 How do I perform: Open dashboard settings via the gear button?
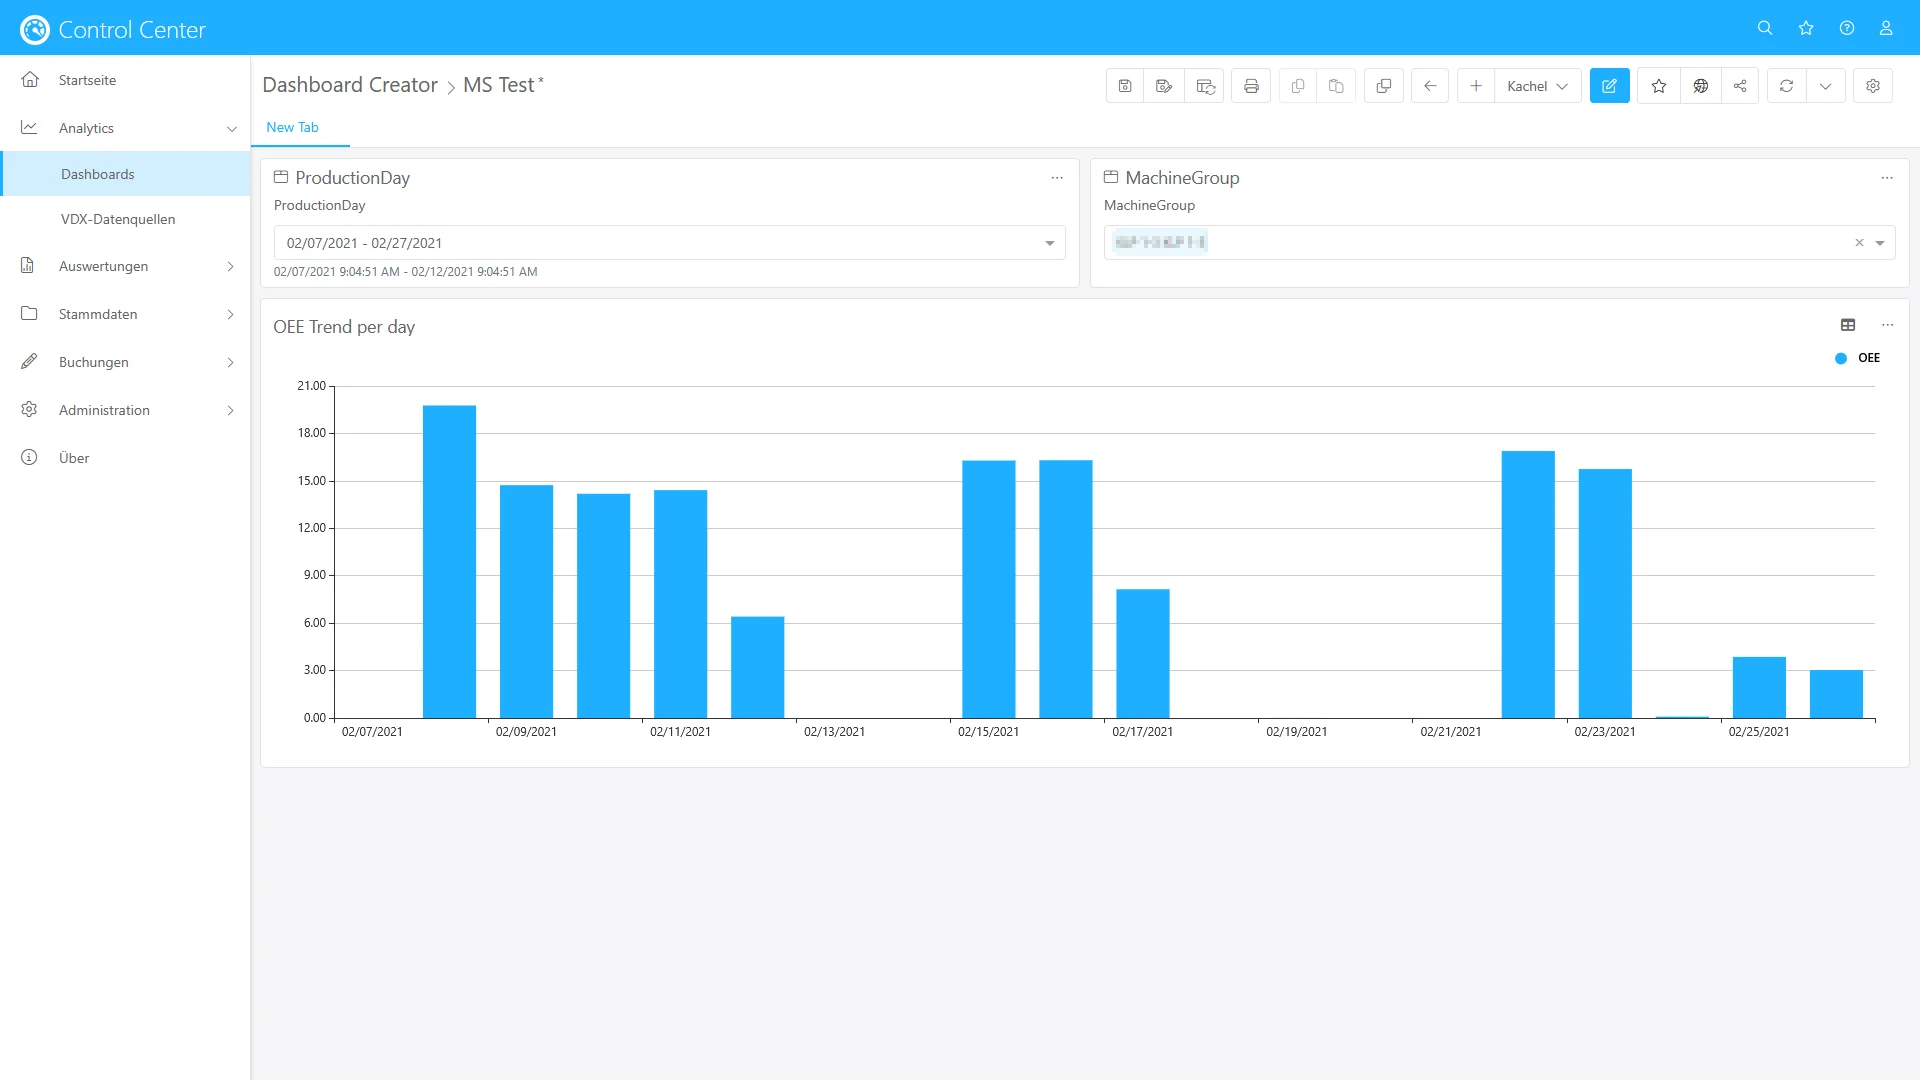pyautogui.click(x=1873, y=85)
